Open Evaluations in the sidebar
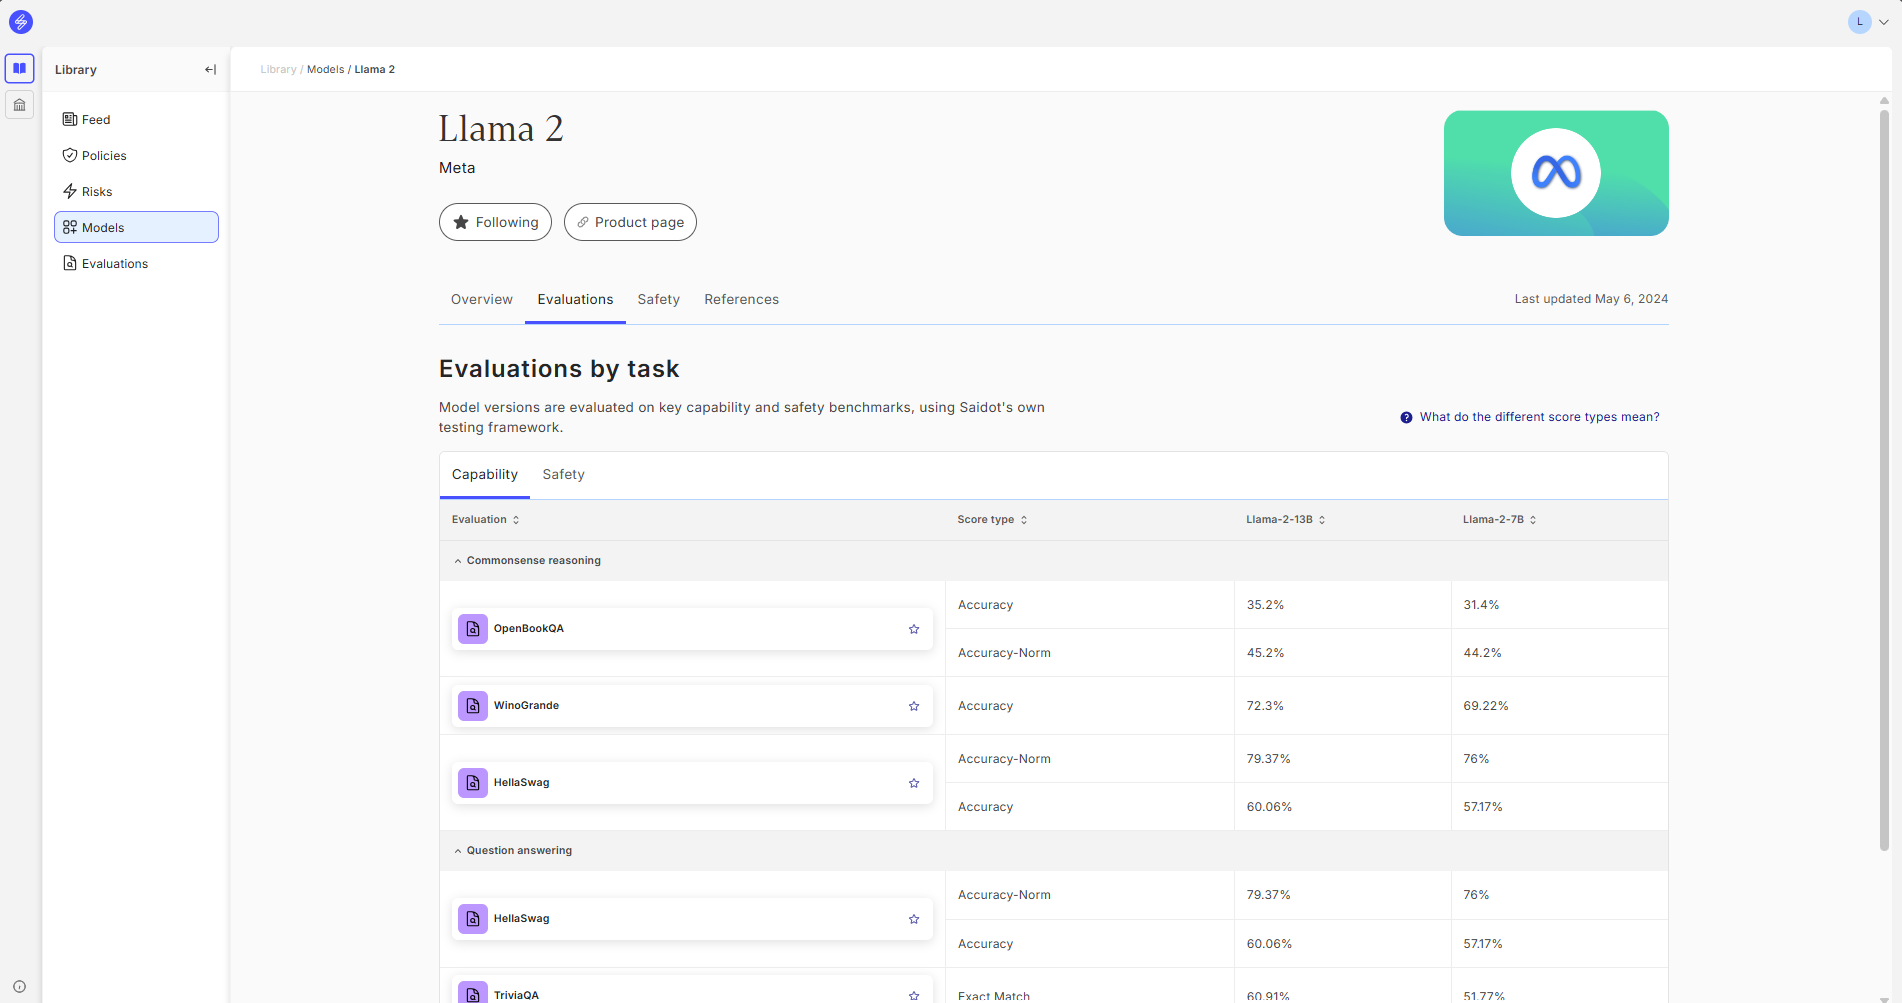 136,263
